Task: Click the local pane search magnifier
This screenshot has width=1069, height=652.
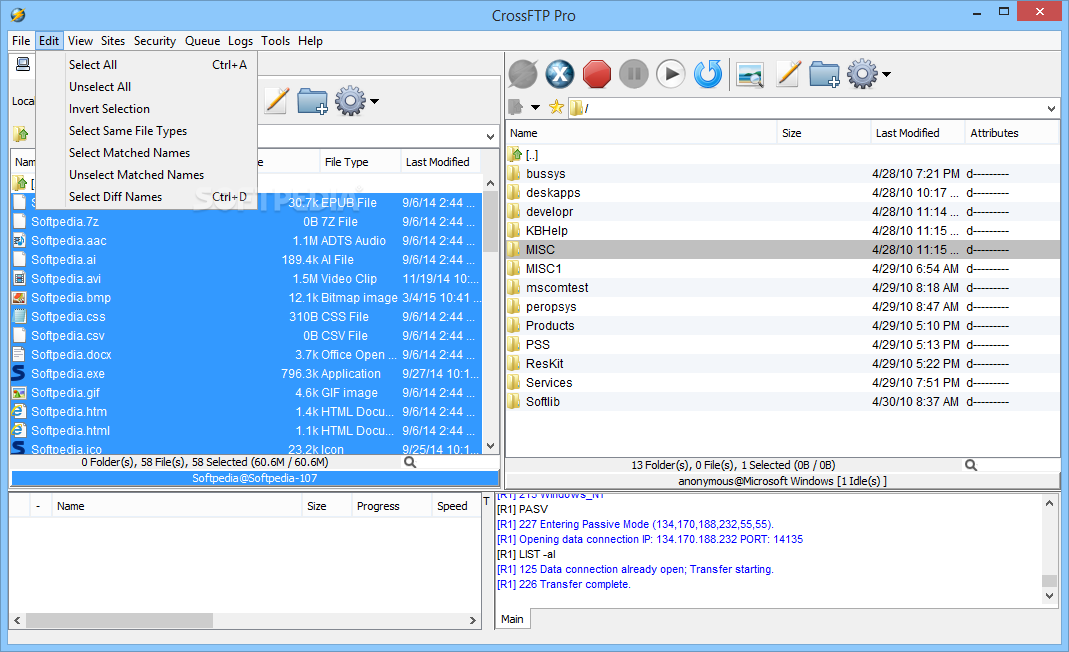Action: 410,462
